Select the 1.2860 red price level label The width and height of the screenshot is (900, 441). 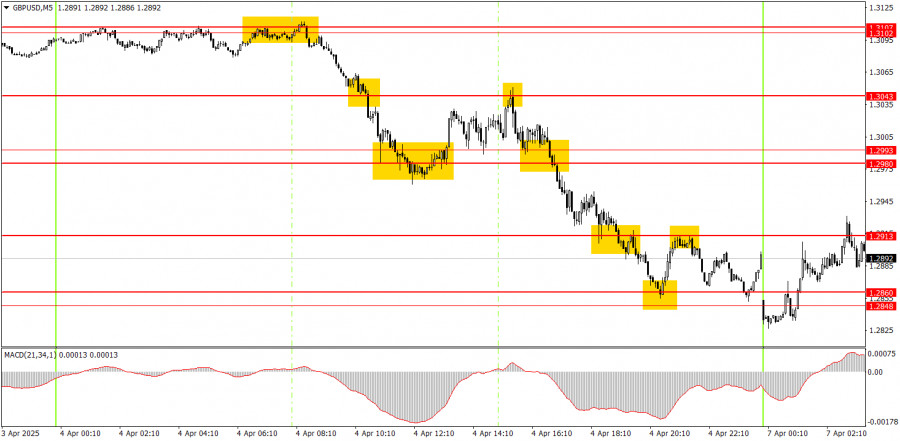pyautogui.click(x=881, y=293)
